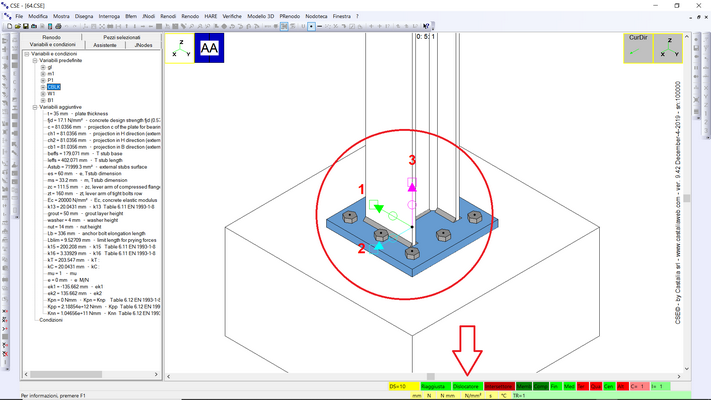The width and height of the screenshot is (711, 400).
Task: Expand the W1 variable node
Action: tap(43, 94)
